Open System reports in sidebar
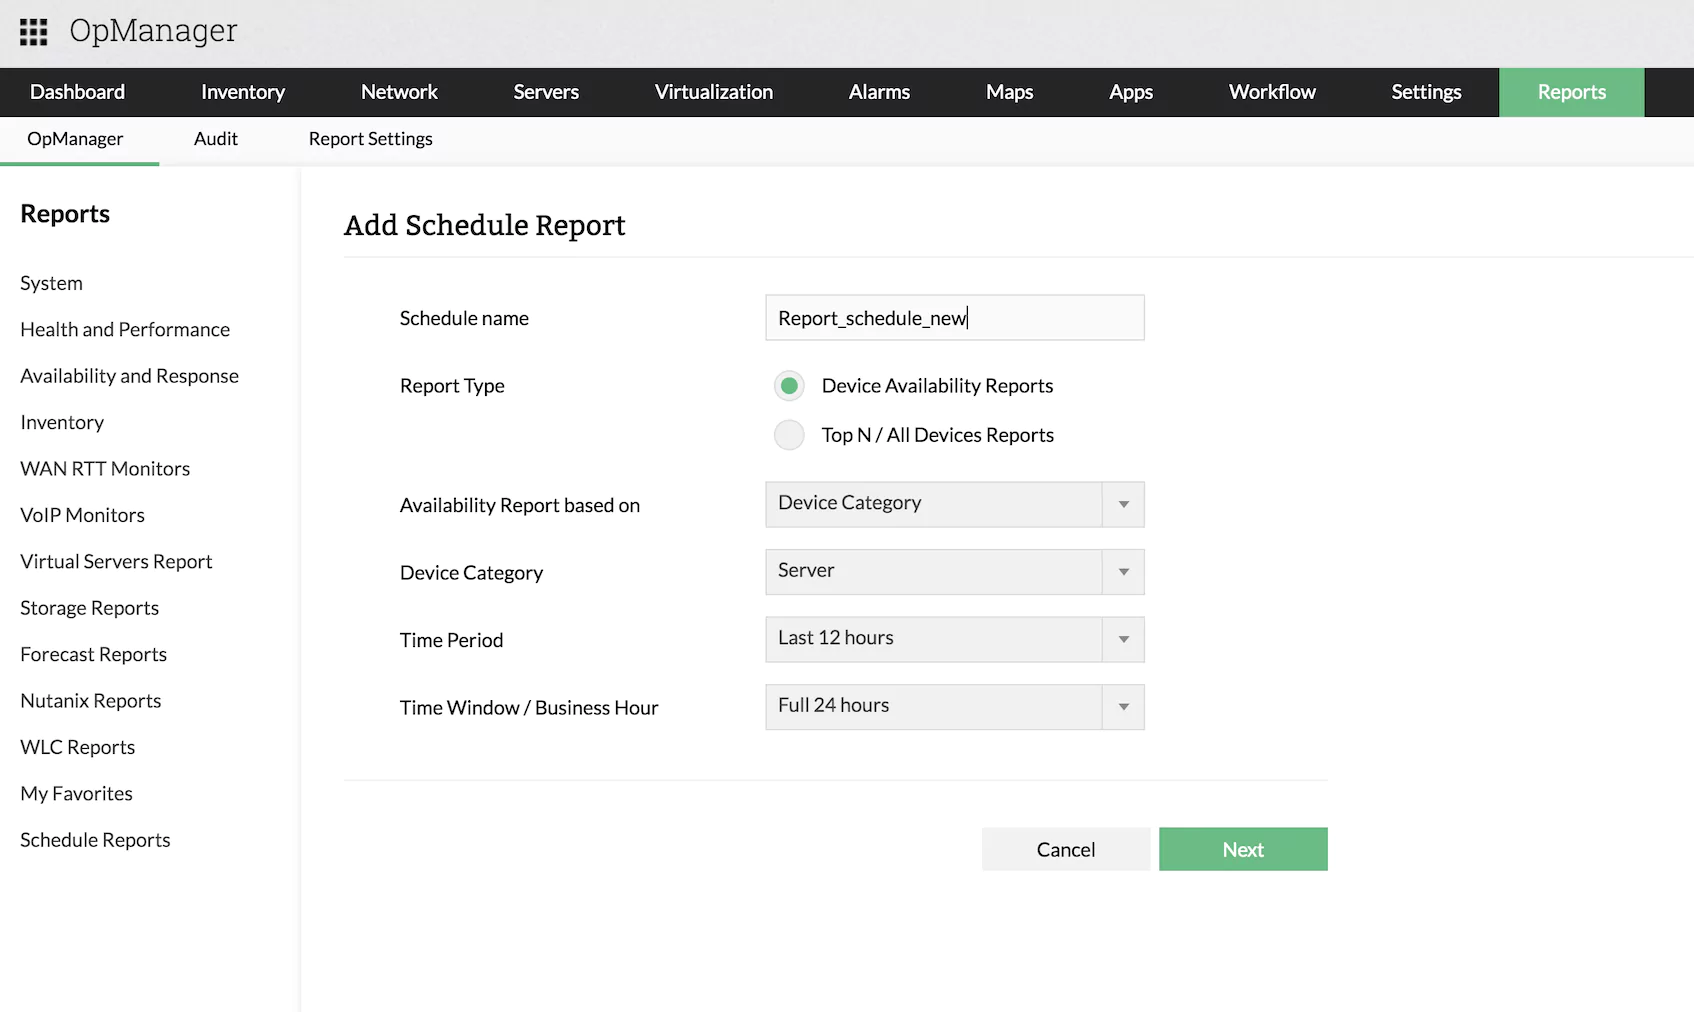The width and height of the screenshot is (1694, 1012). click(51, 283)
